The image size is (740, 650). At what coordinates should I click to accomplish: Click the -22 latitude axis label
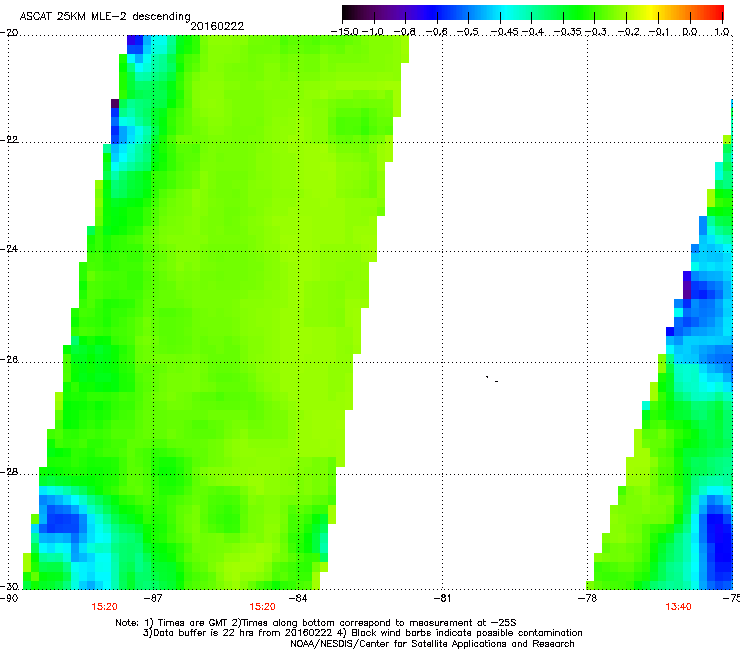9,140
